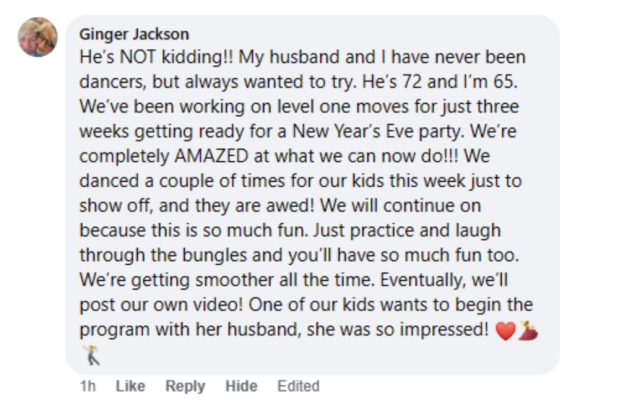
Task: Click the Ginger Jackson name link
Action: point(134,34)
